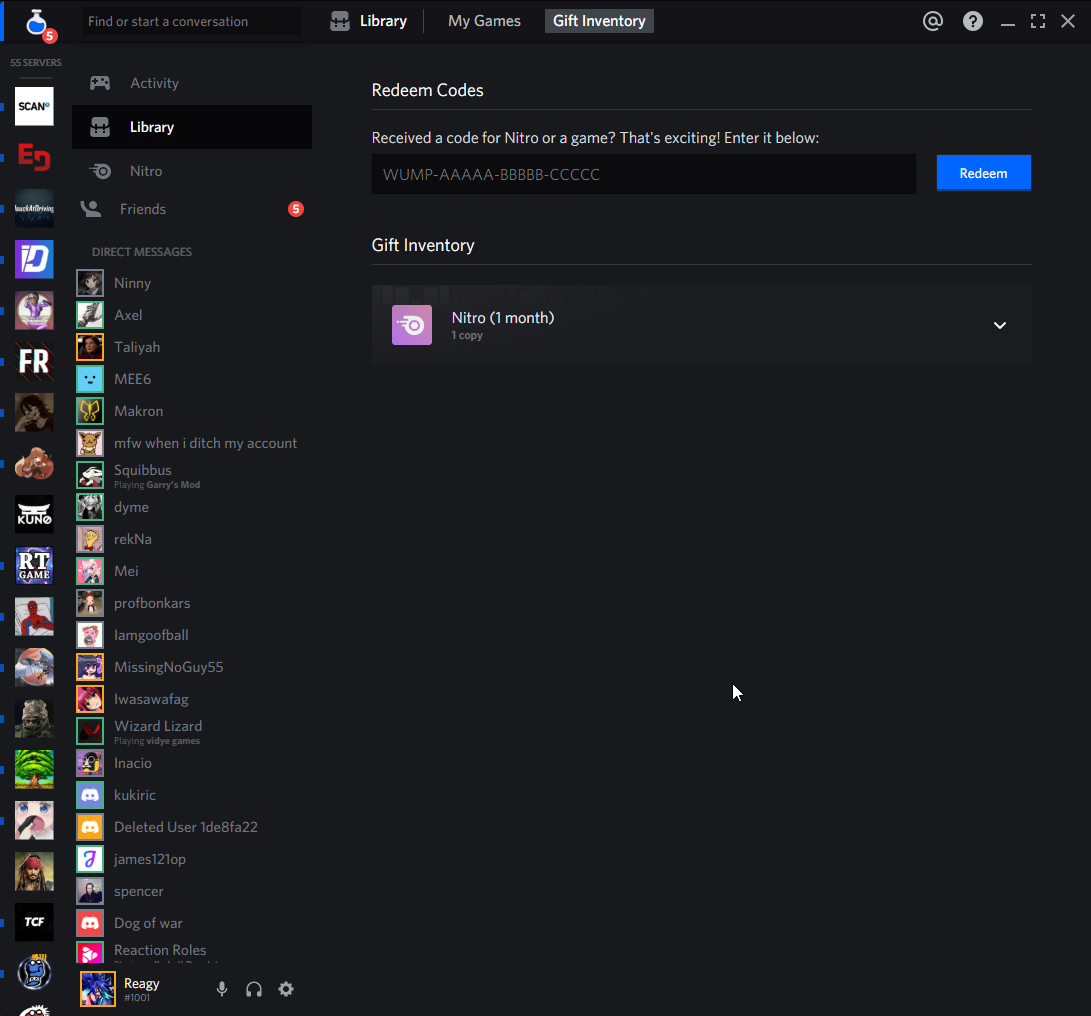Open the blue gorilla server icon

pyautogui.click(x=34, y=973)
